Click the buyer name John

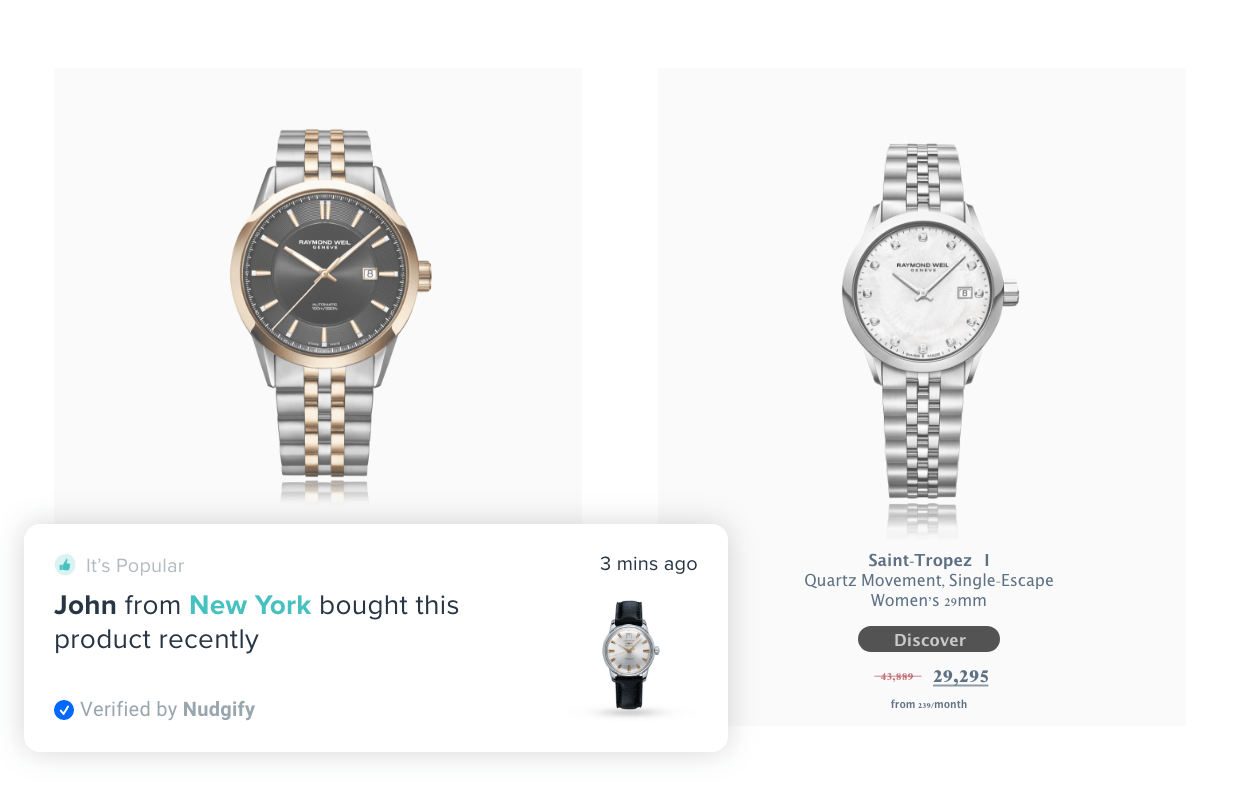point(85,605)
